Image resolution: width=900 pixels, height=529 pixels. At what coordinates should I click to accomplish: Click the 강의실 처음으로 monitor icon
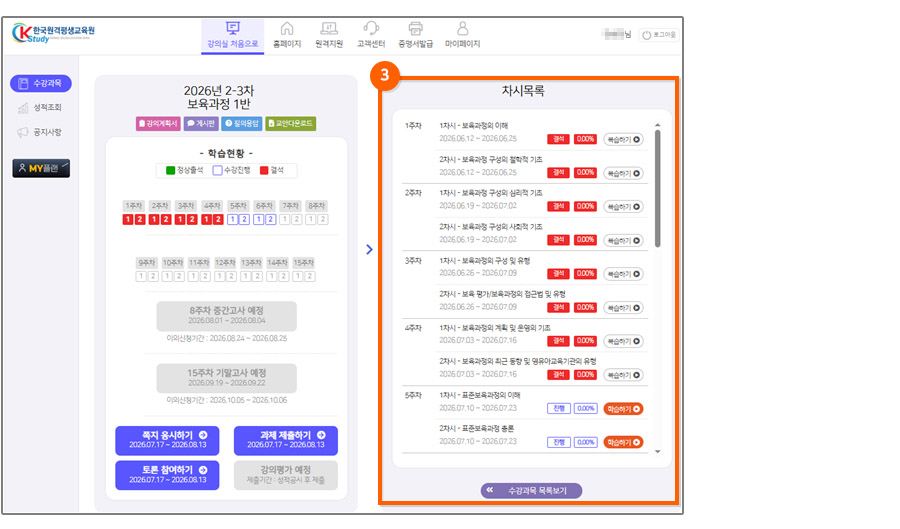click(232, 28)
